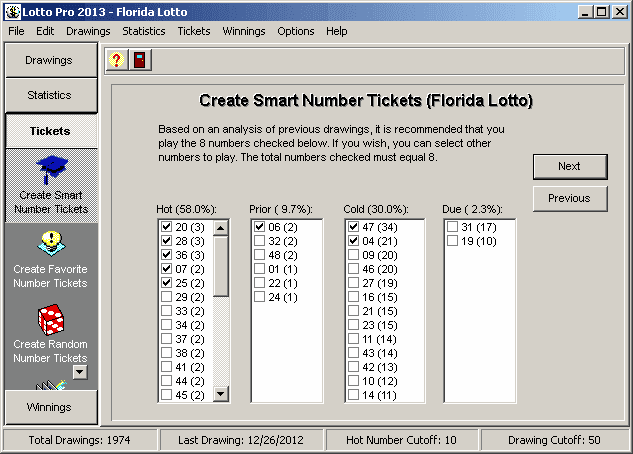Viewport: 633px width, 454px height.
Task: Check cold number 14 (11)
Action: click(354, 395)
